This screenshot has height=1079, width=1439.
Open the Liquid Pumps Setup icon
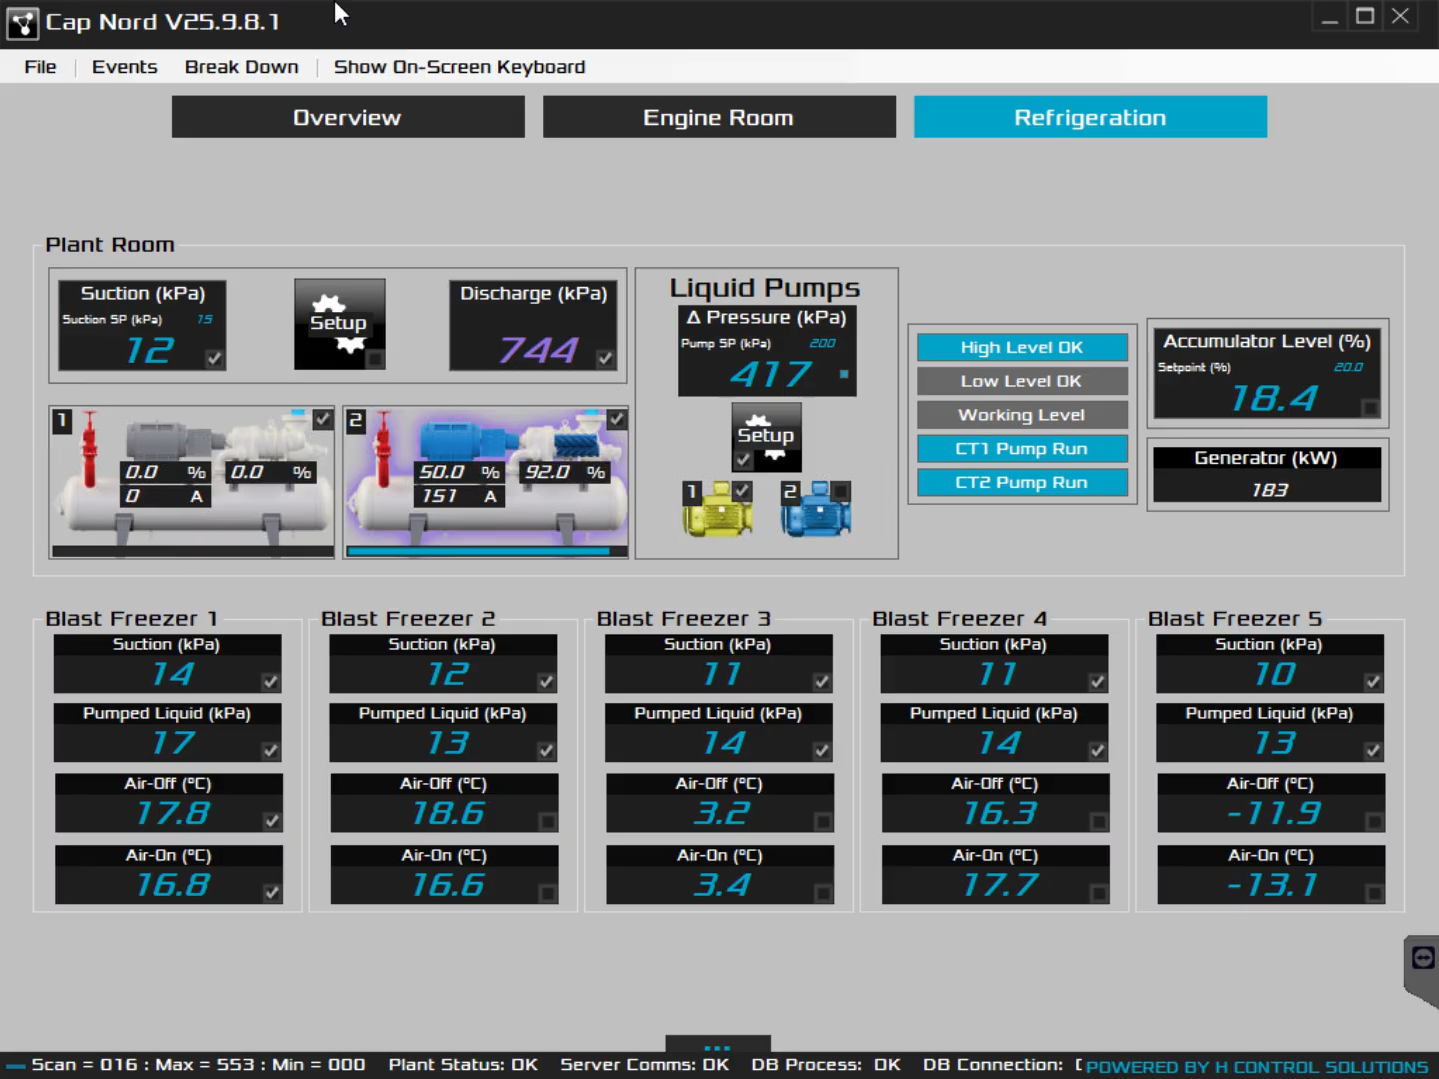765,436
